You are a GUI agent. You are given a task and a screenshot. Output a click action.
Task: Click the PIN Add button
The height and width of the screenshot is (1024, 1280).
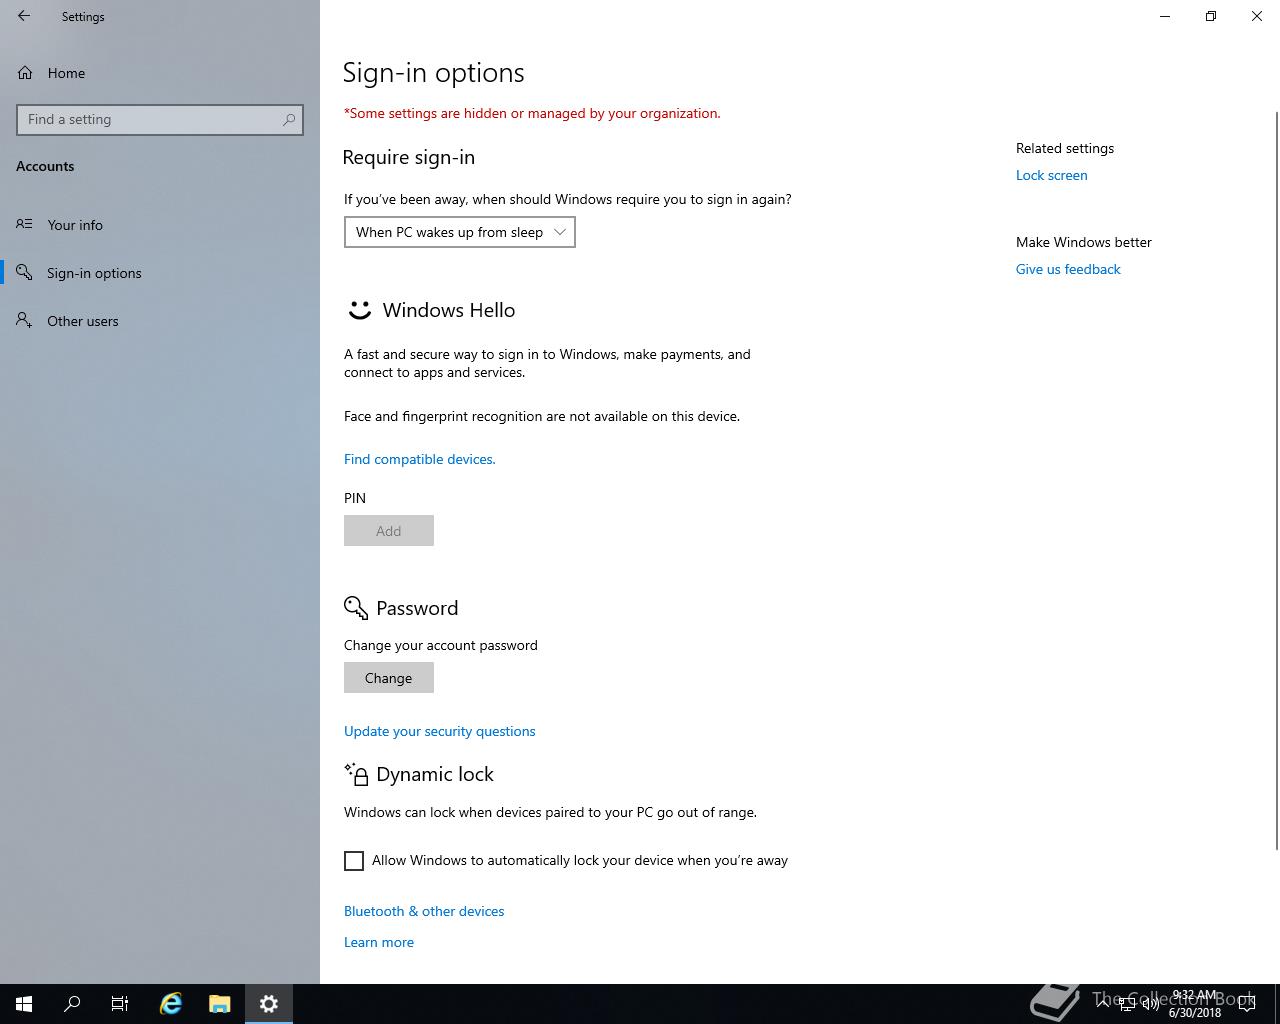[x=389, y=531]
